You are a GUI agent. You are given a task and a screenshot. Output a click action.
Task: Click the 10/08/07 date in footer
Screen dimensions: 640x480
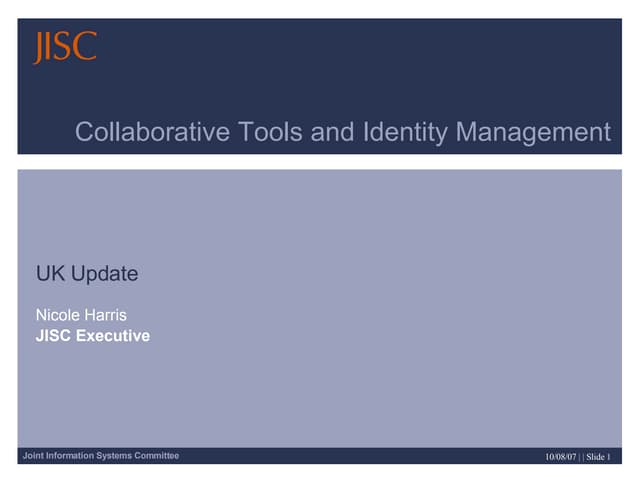pos(561,457)
